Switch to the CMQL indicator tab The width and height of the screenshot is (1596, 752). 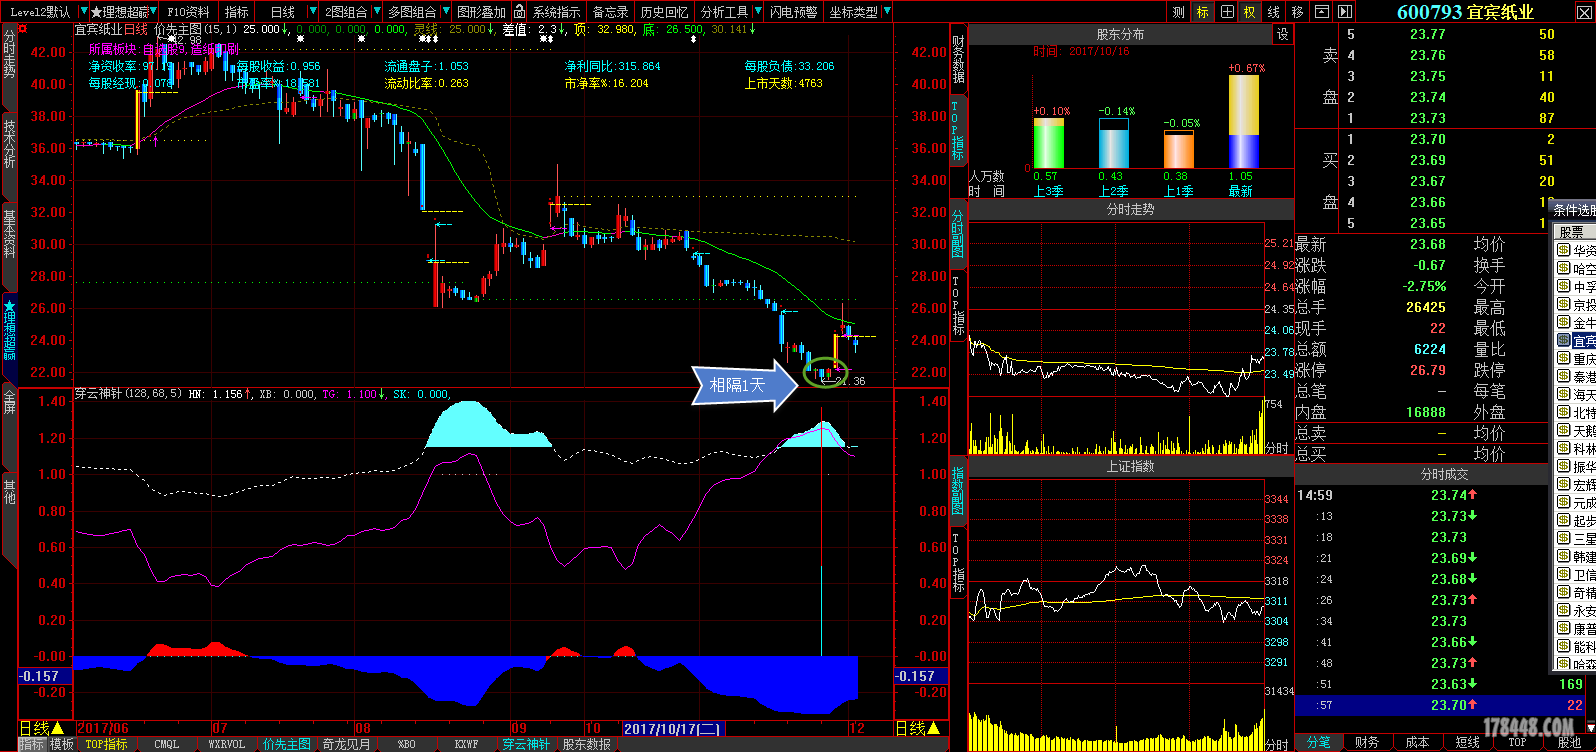[166, 744]
